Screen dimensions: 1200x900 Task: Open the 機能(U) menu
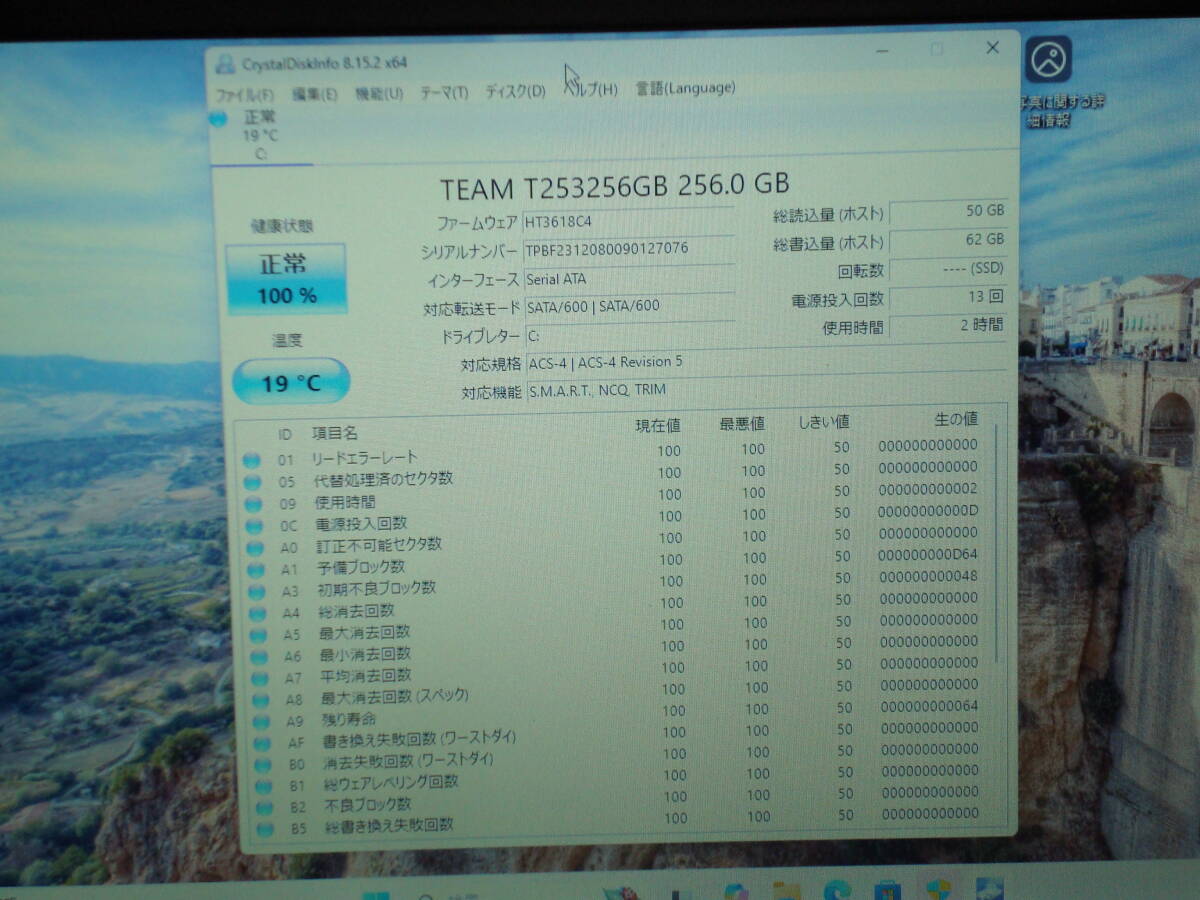pos(379,93)
